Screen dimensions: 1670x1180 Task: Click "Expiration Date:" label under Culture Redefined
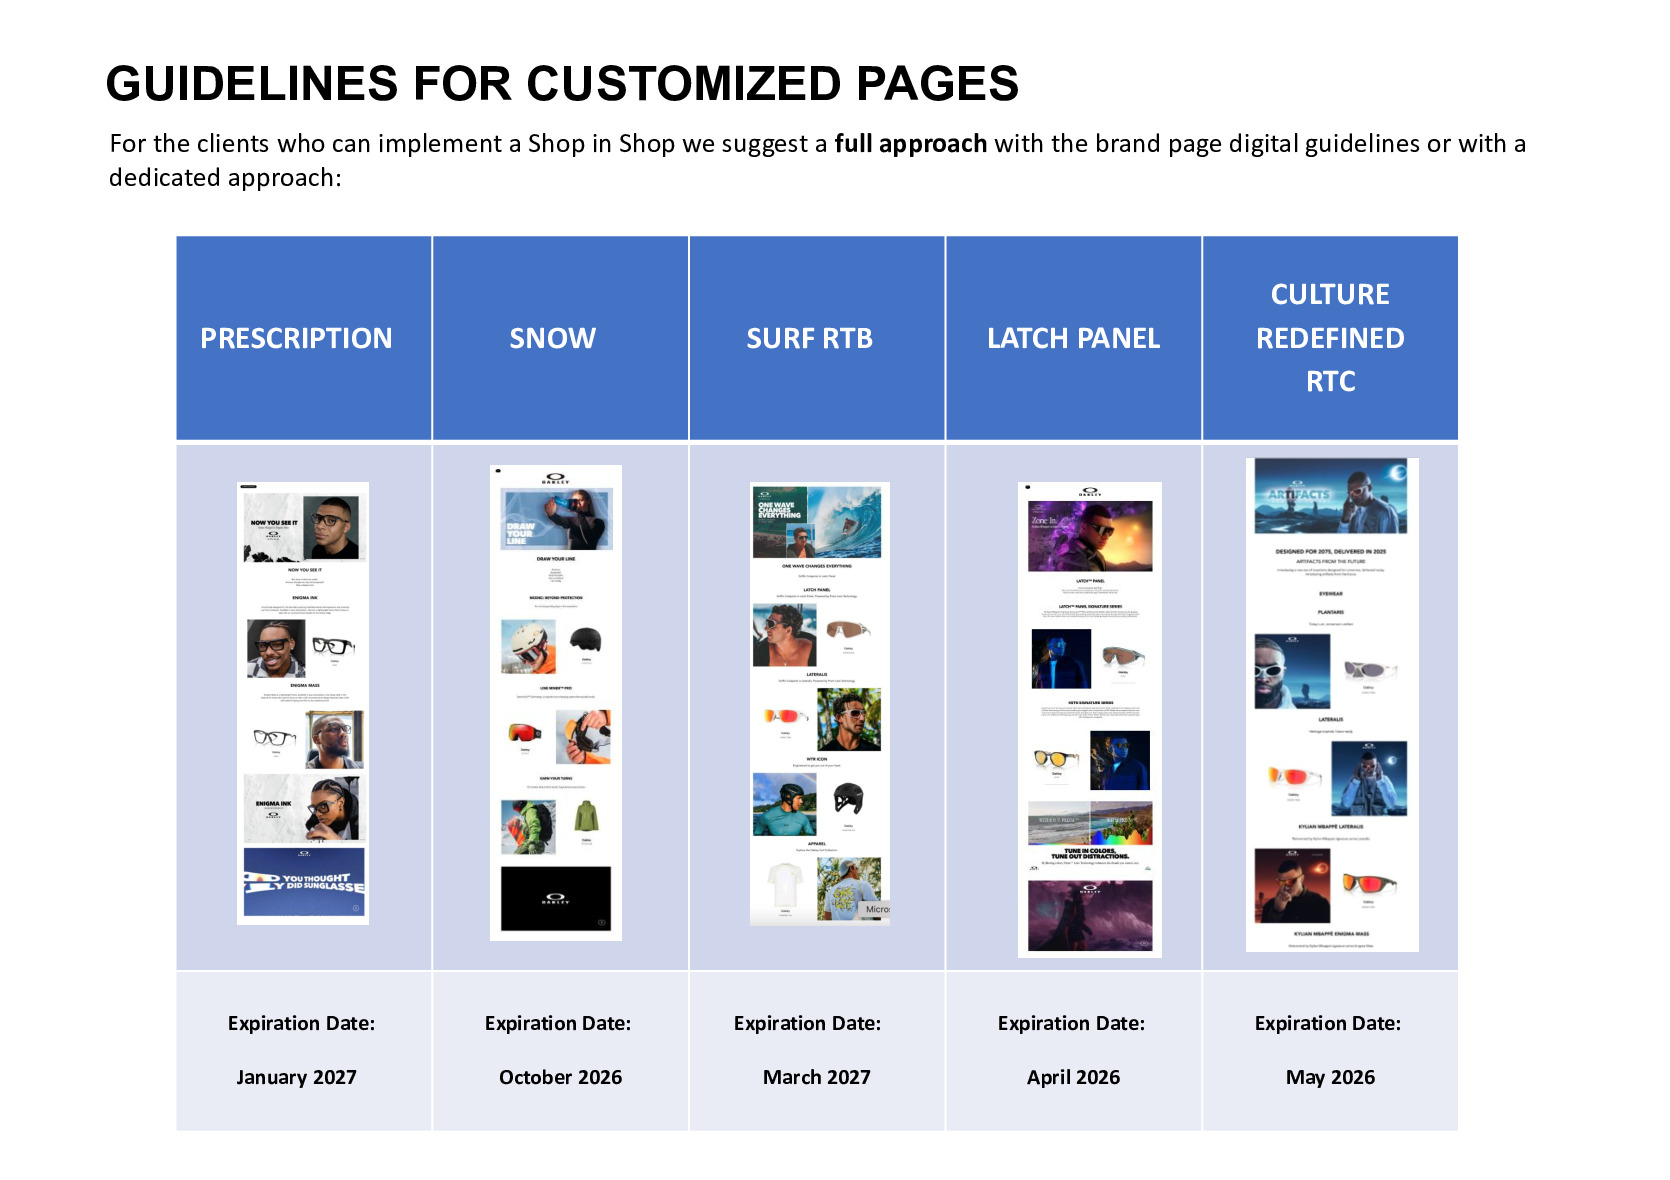point(1328,1023)
